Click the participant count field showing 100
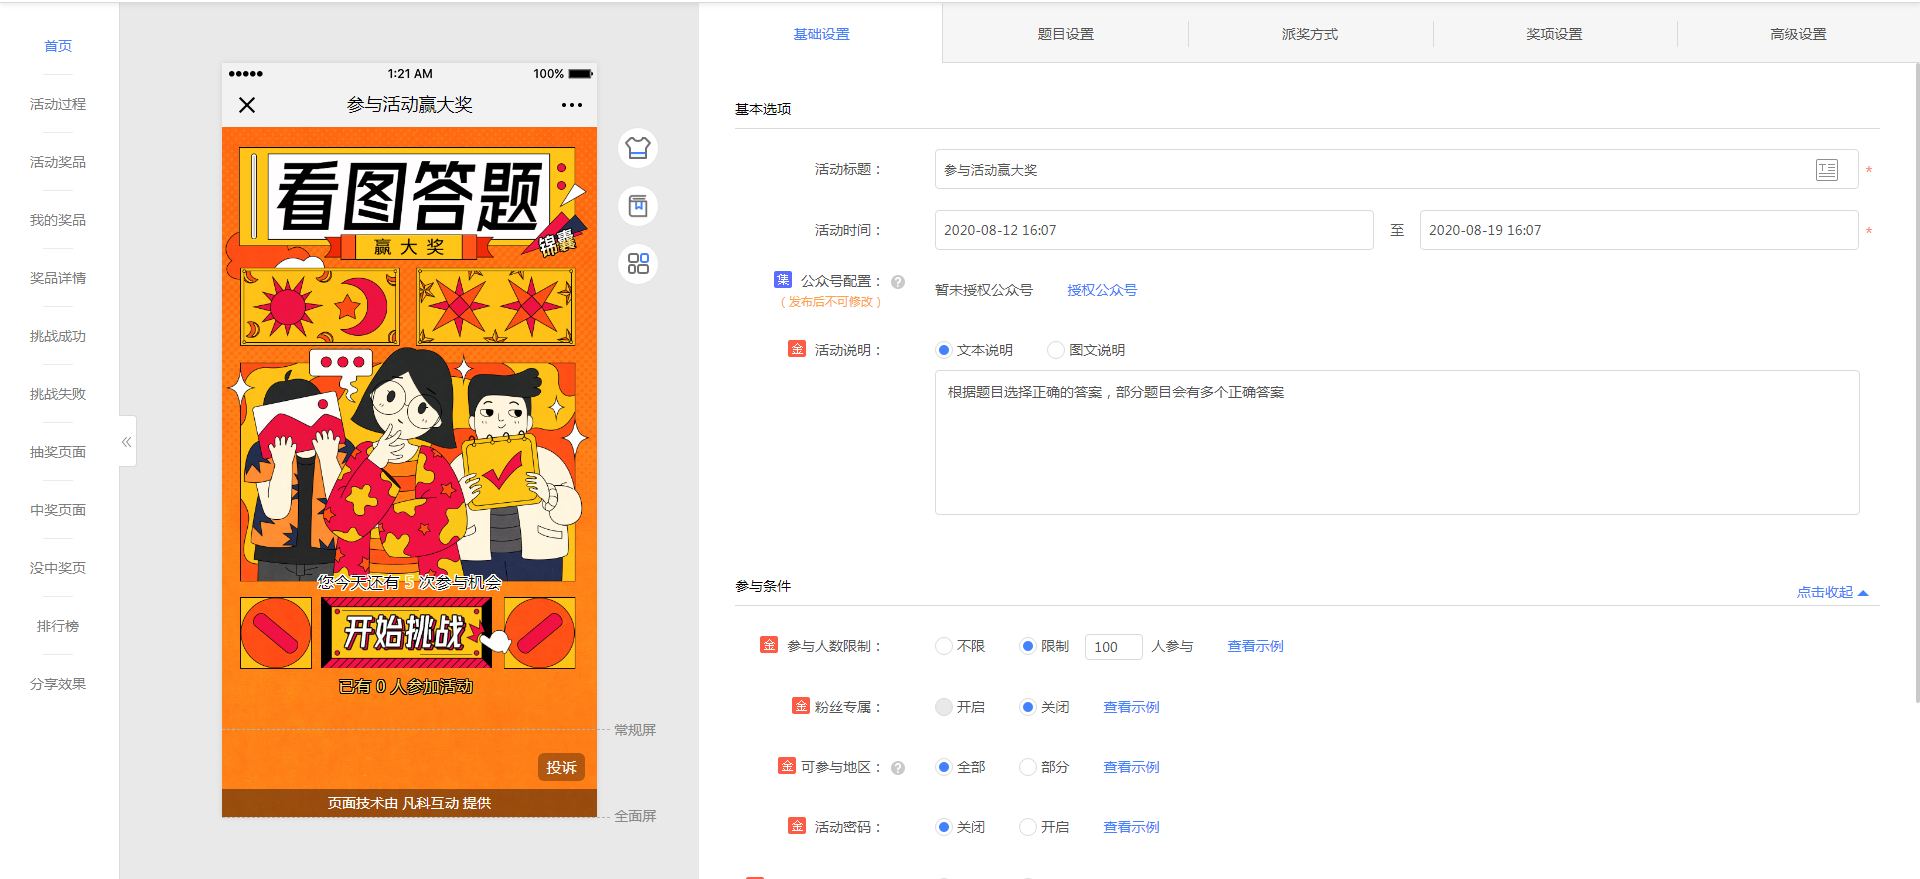The width and height of the screenshot is (1920, 879). click(1113, 647)
